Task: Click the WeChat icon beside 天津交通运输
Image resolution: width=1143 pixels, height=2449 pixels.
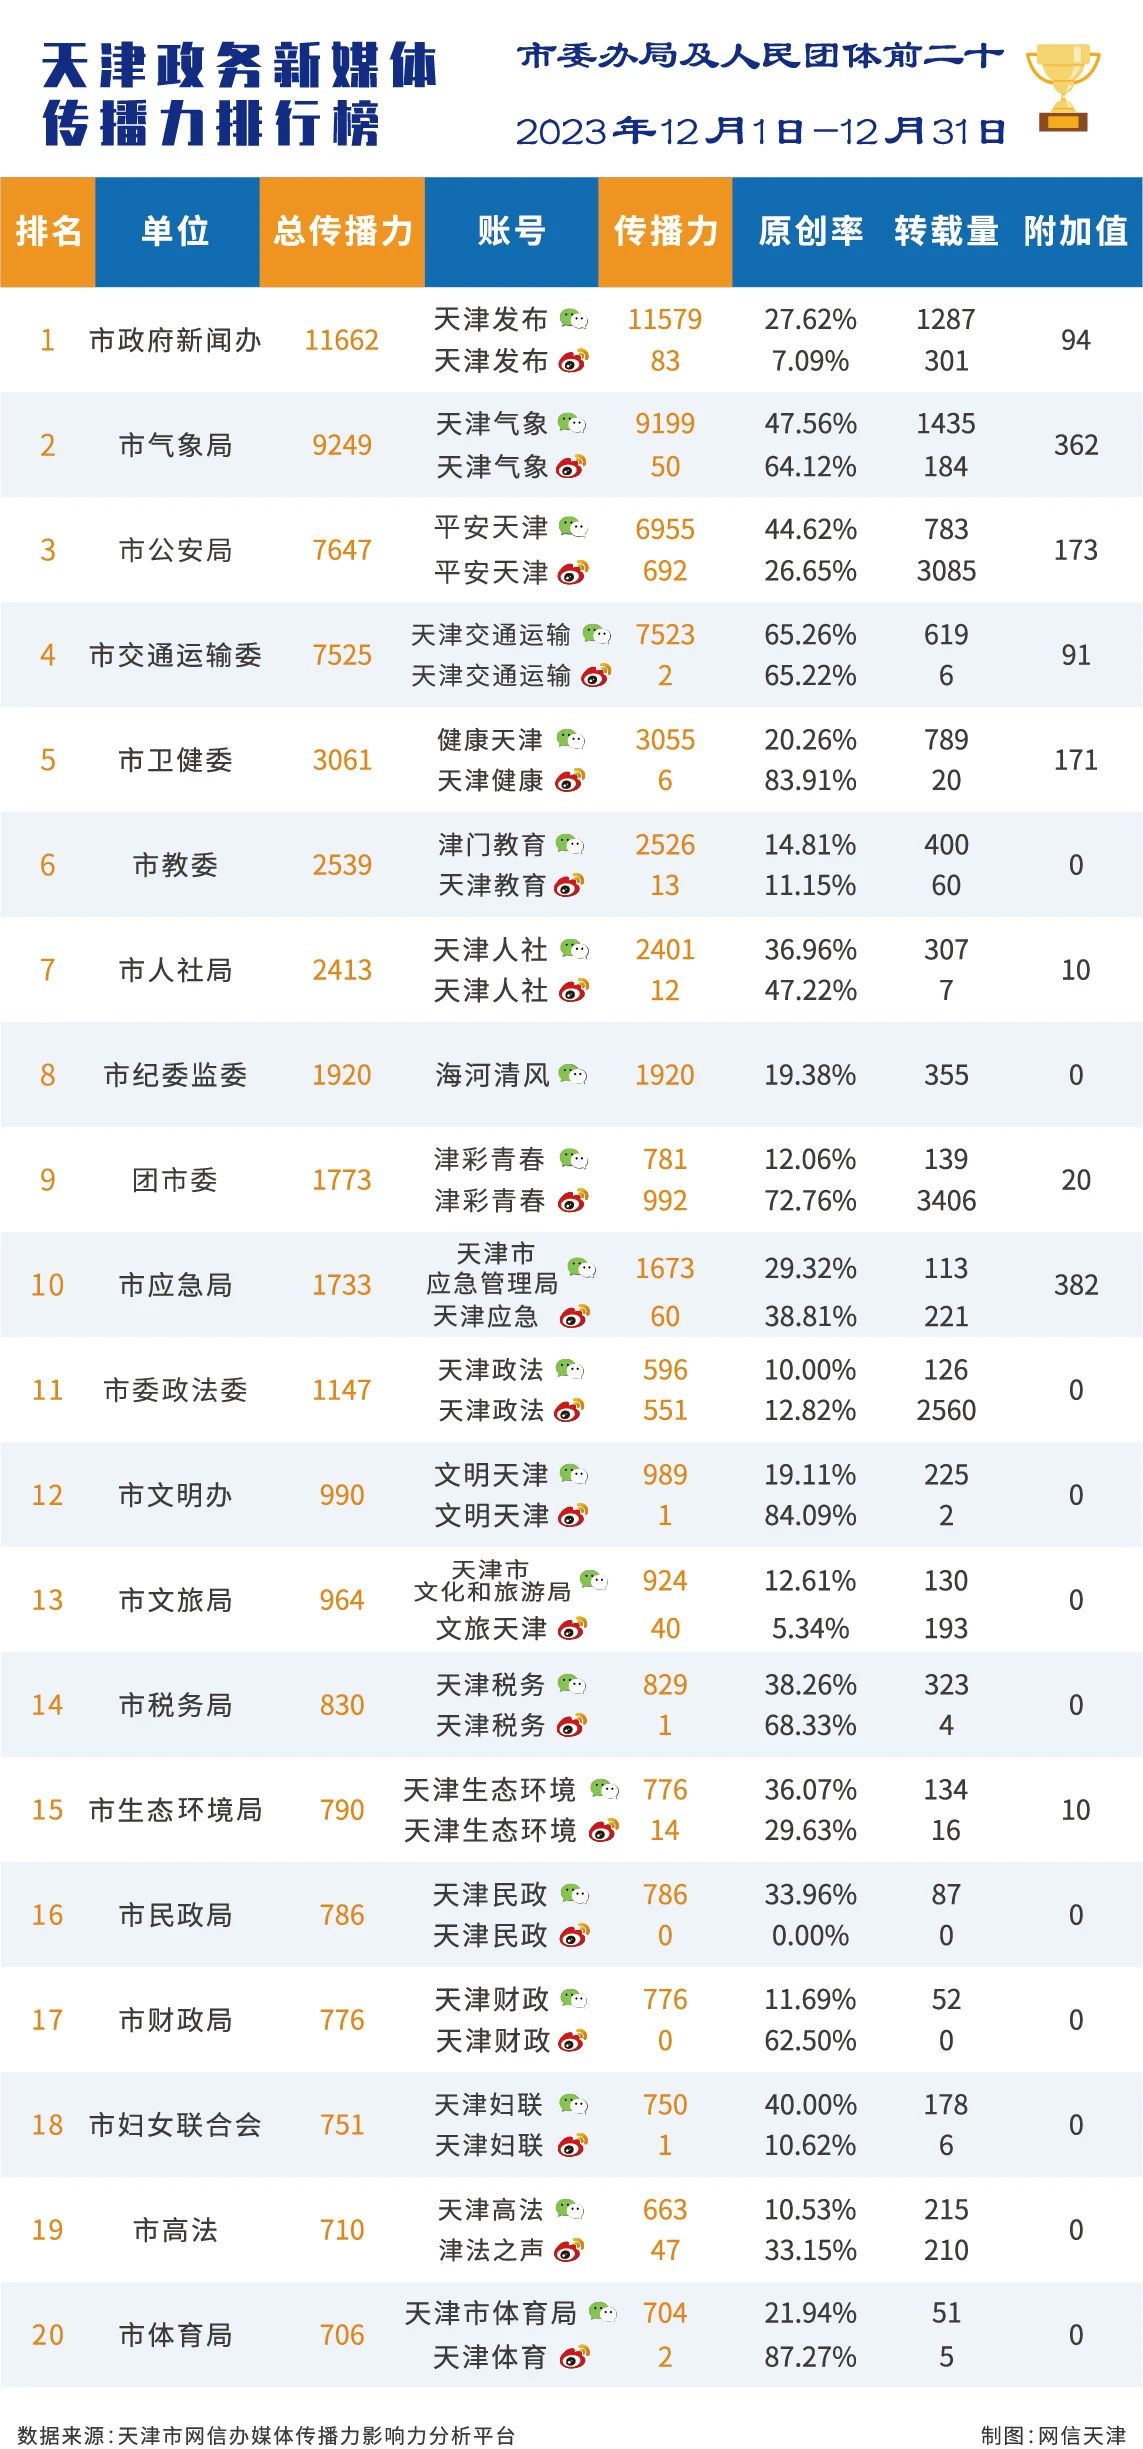Action: [597, 634]
